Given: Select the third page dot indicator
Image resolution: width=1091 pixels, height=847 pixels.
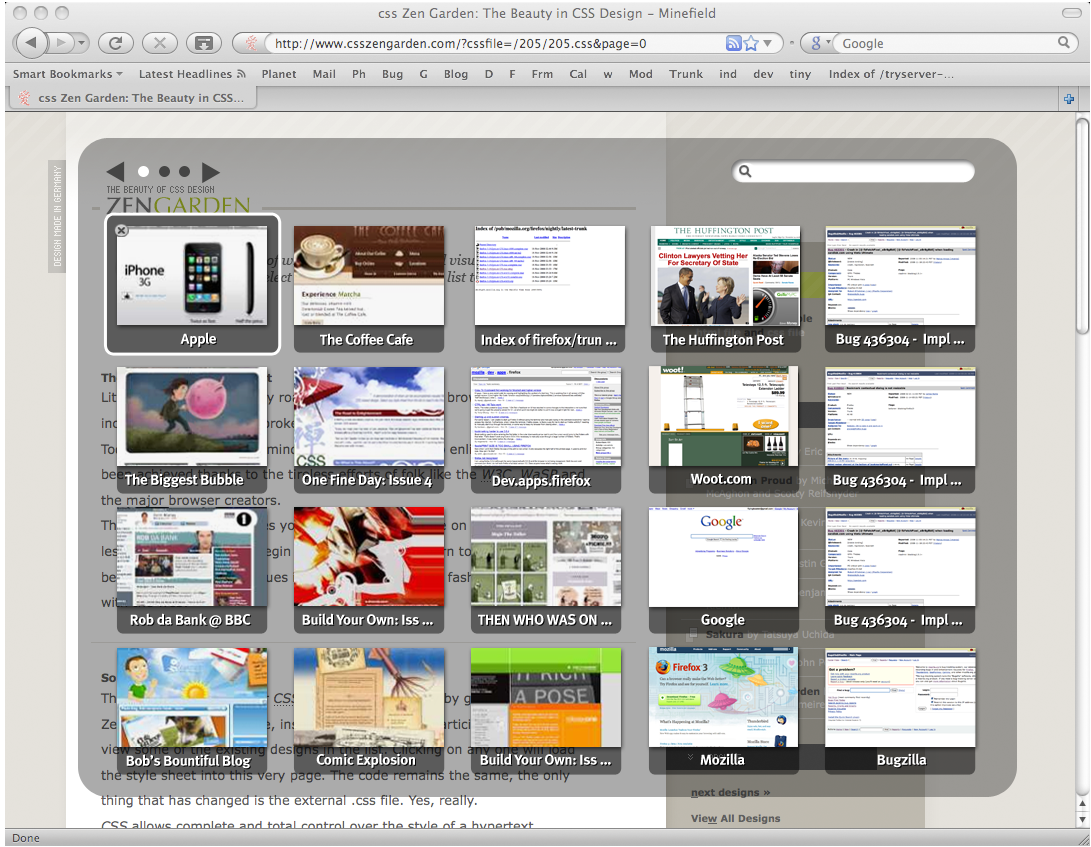Looking at the screenshot, I should tap(184, 171).
